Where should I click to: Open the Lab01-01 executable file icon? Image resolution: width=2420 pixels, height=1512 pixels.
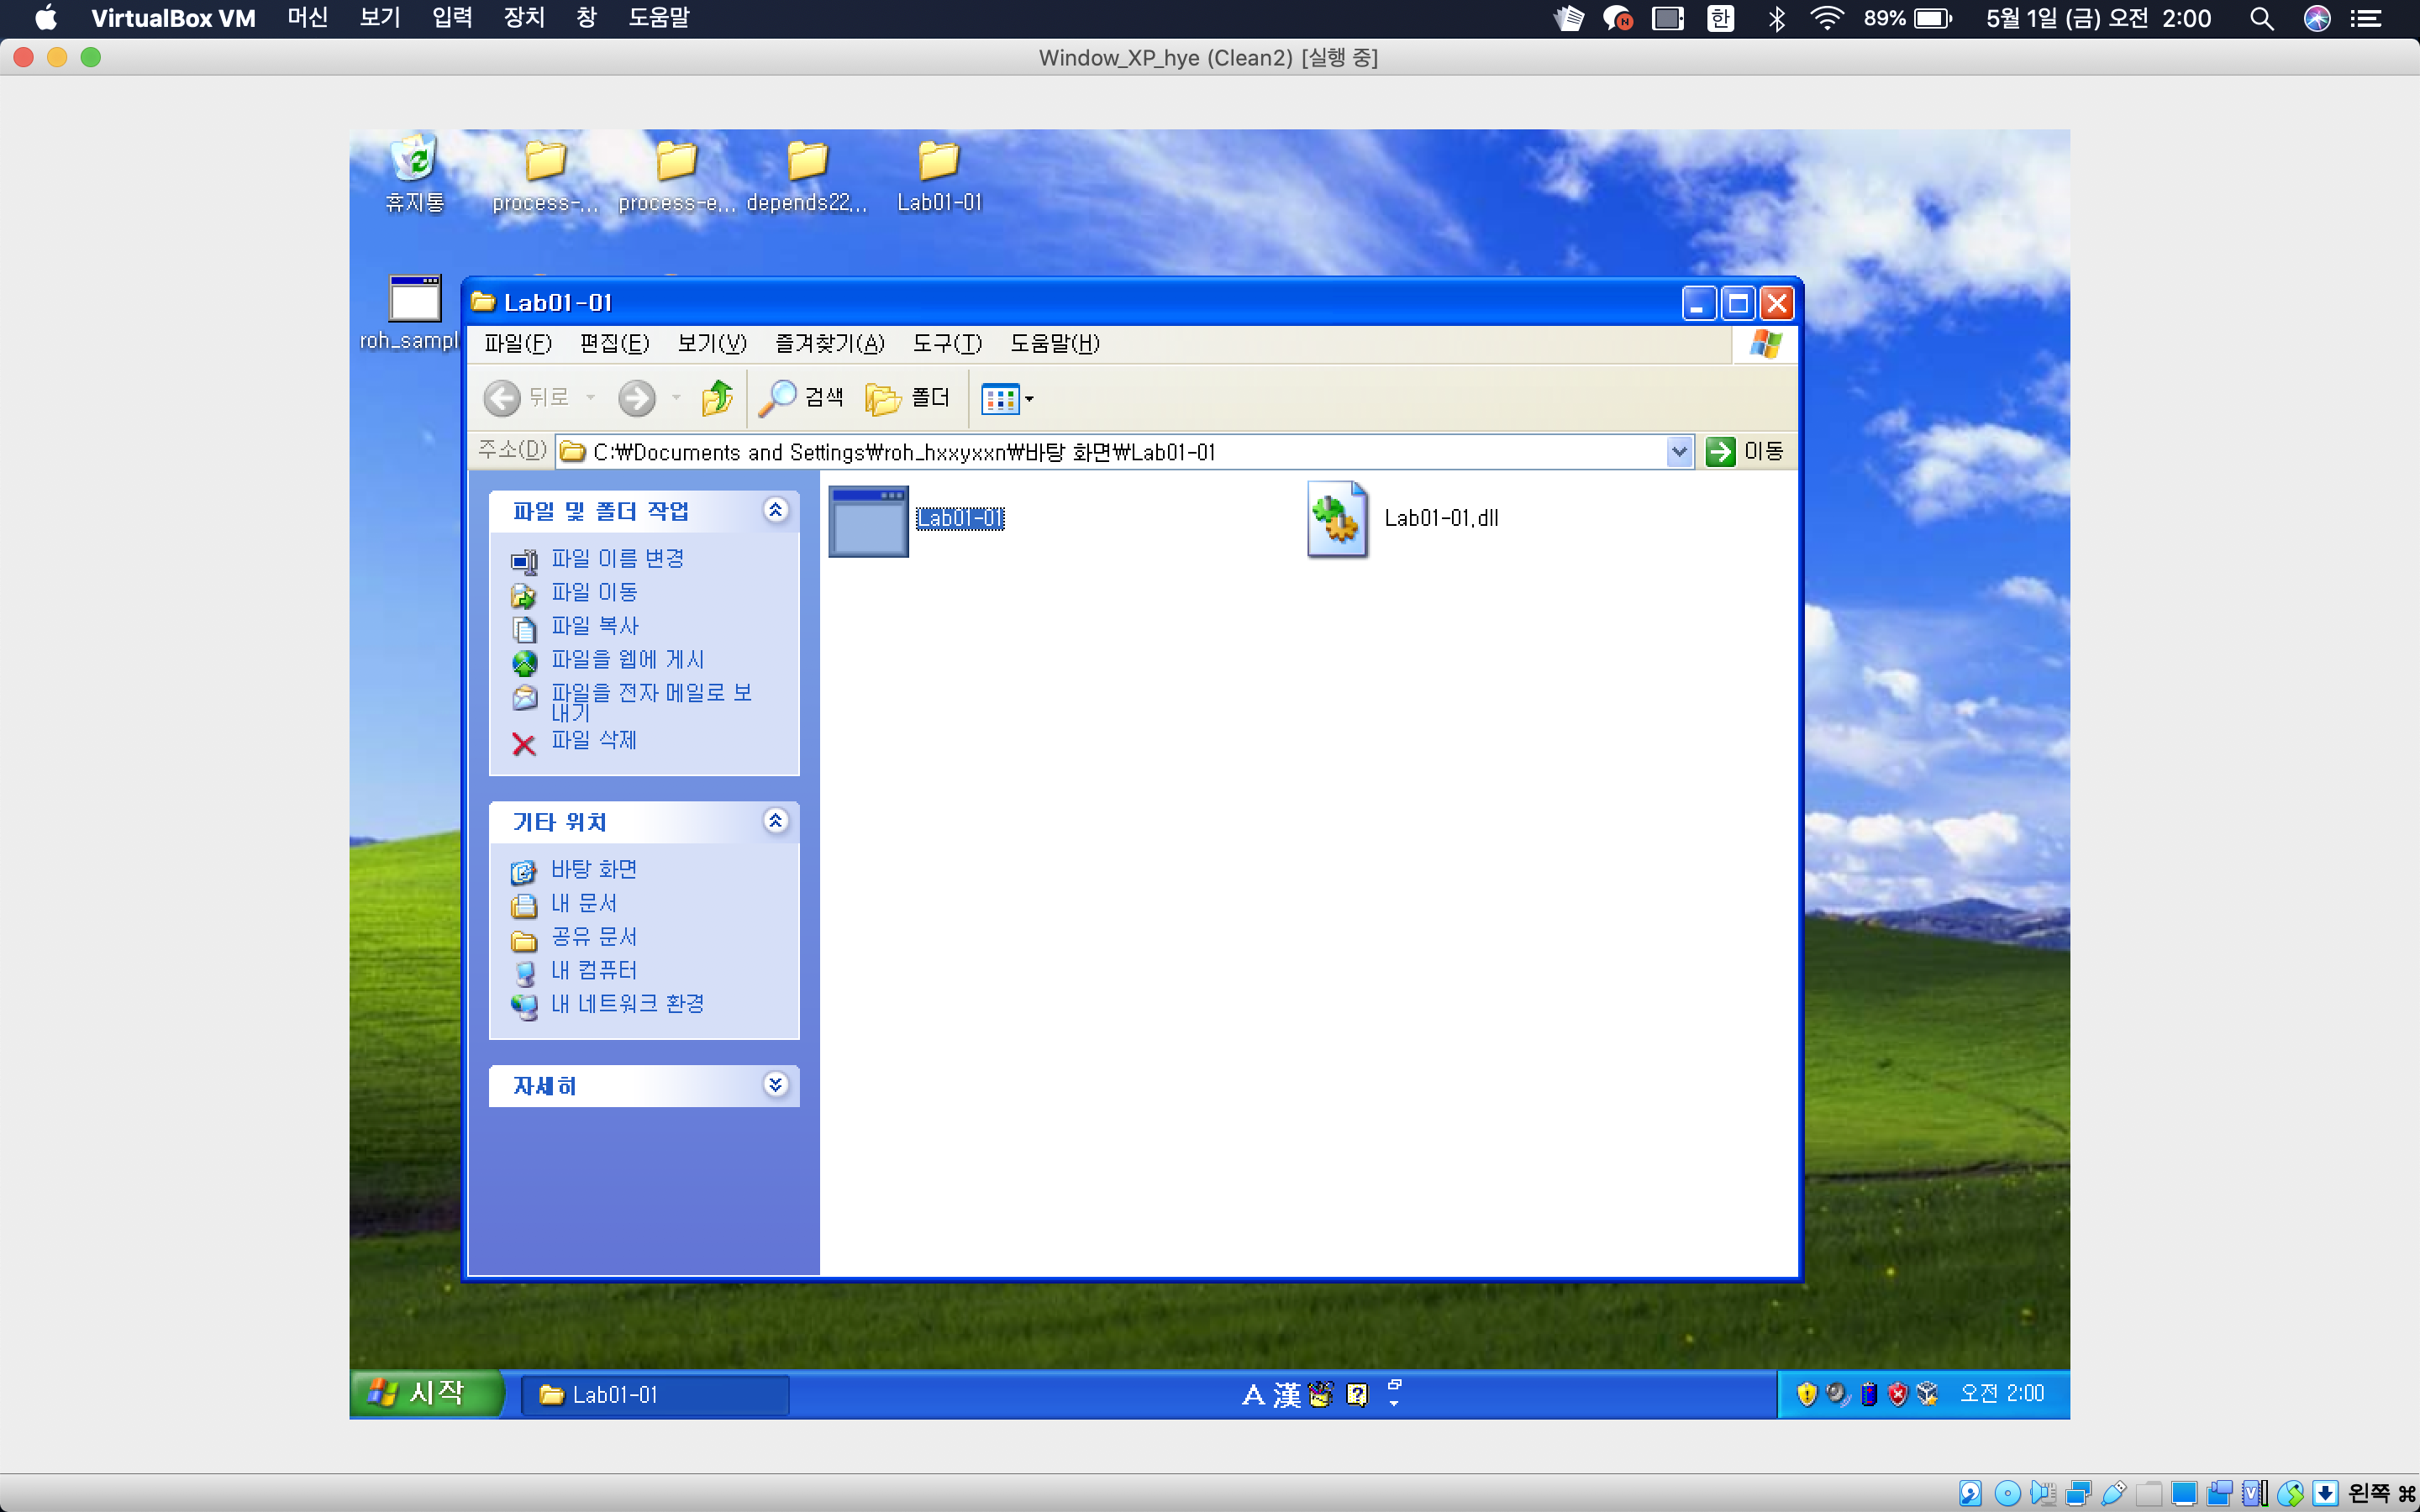click(868, 521)
